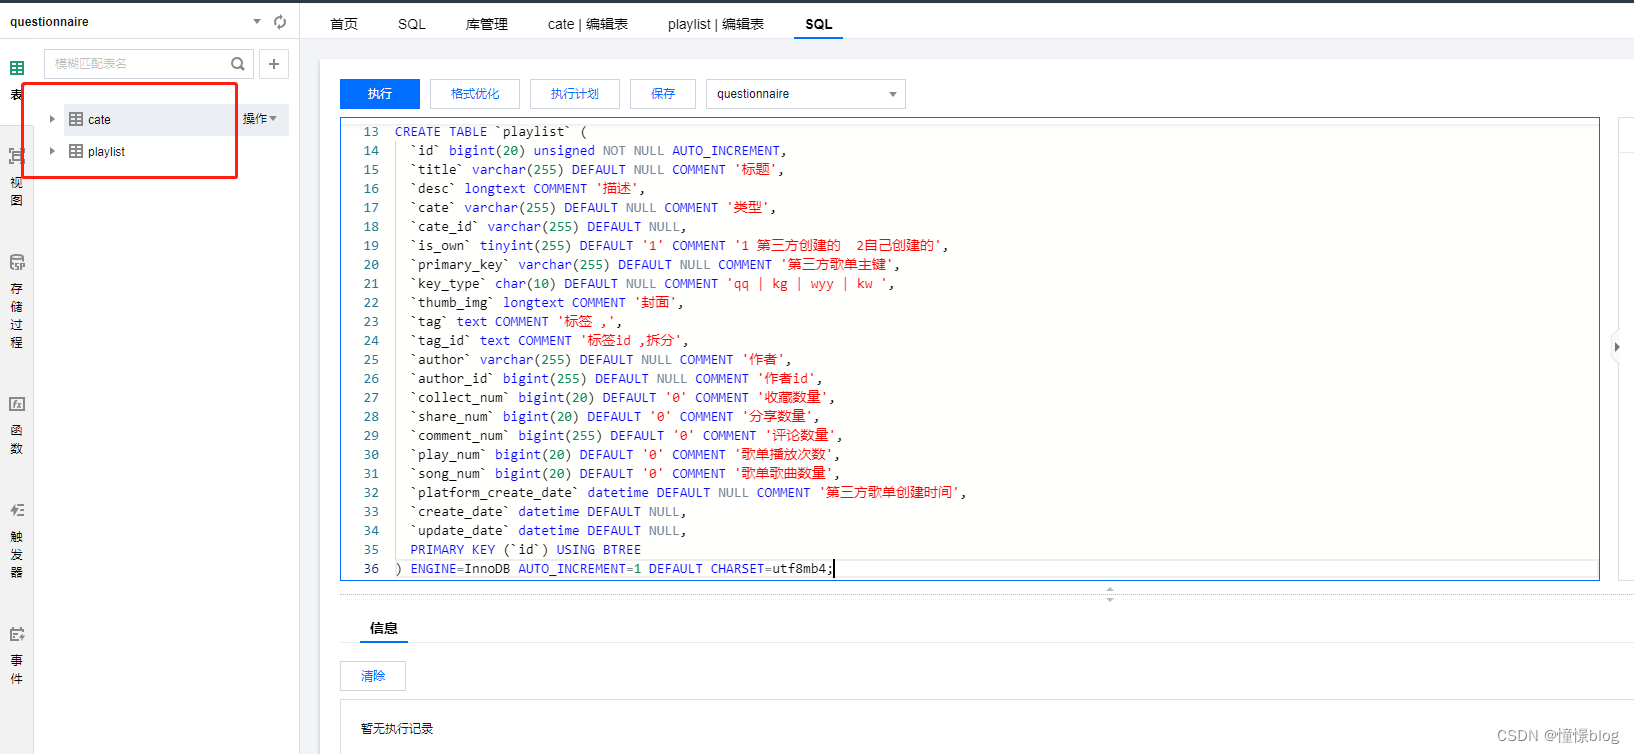The image size is (1634, 754).
Task: Click the 保存 button
Action: [x=663, y=94]
